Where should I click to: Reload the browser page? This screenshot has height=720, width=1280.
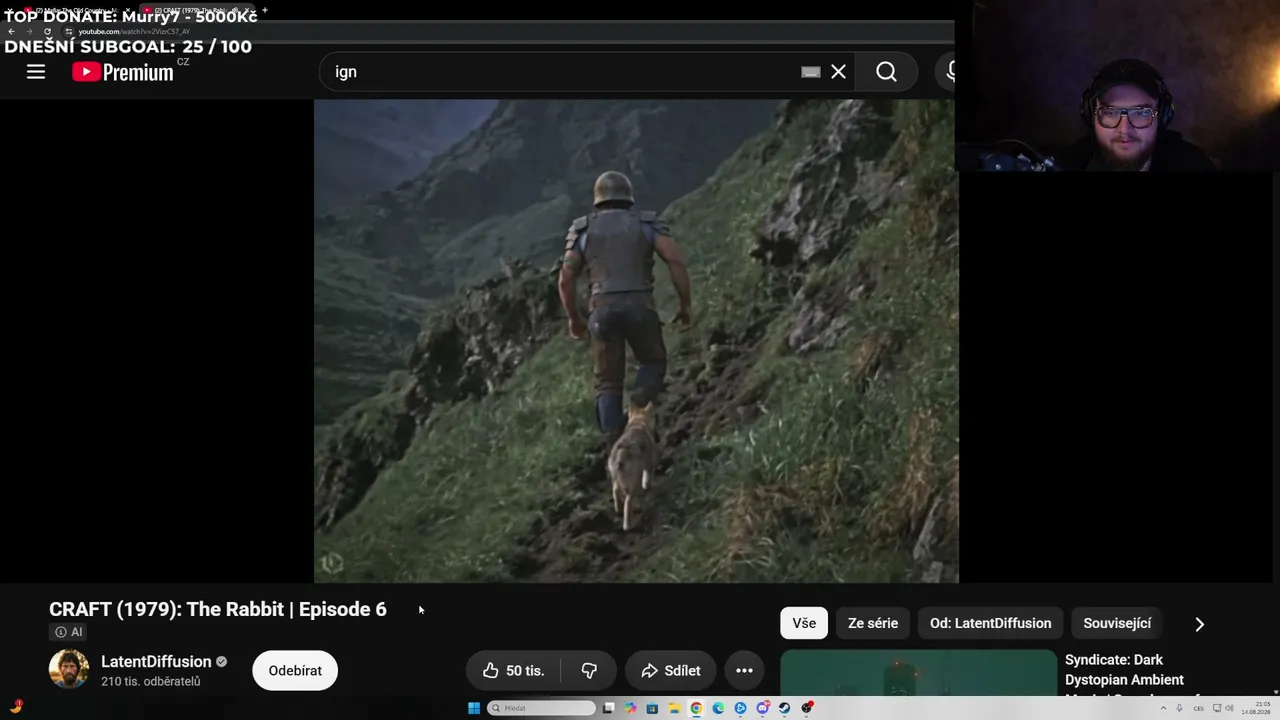pyautogui.click(x=47, y=31)
